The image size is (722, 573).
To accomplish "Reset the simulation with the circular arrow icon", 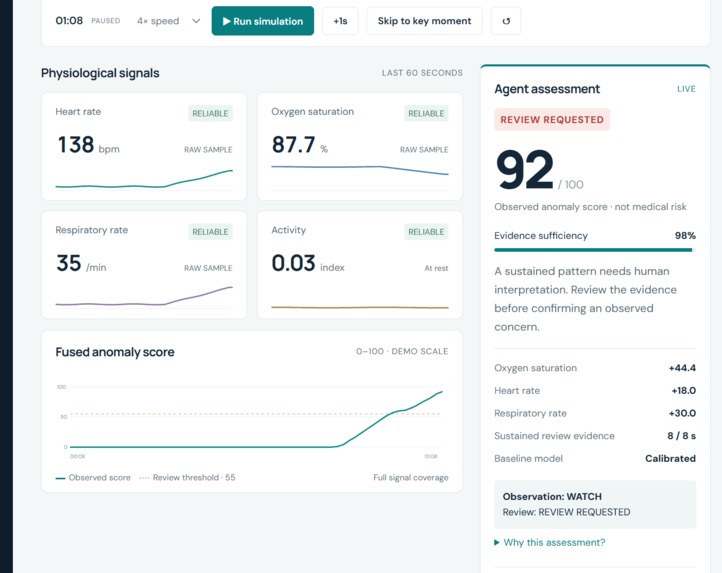I will pos(506,21).
